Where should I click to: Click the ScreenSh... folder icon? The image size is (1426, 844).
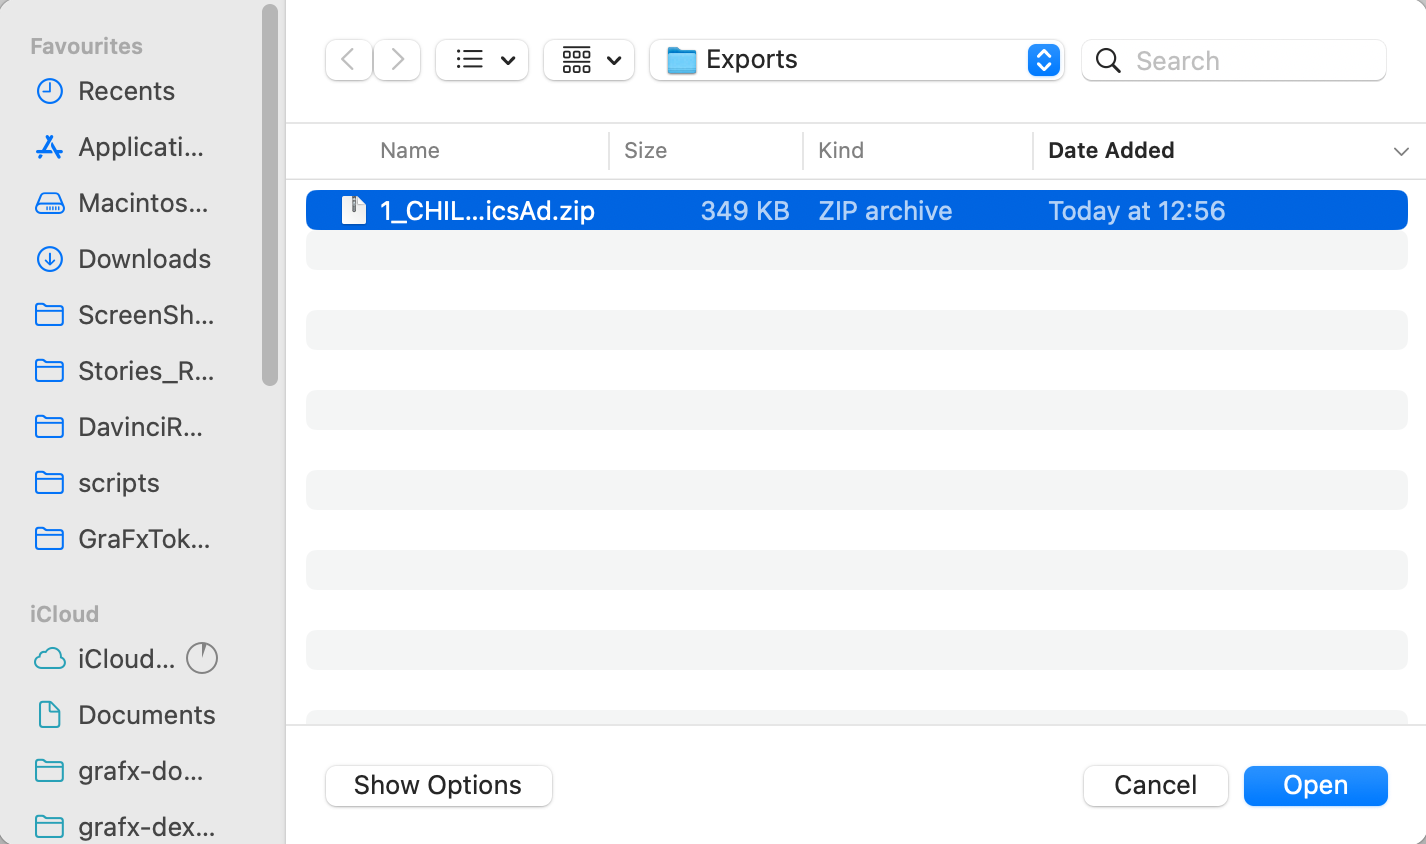[49, 315]
